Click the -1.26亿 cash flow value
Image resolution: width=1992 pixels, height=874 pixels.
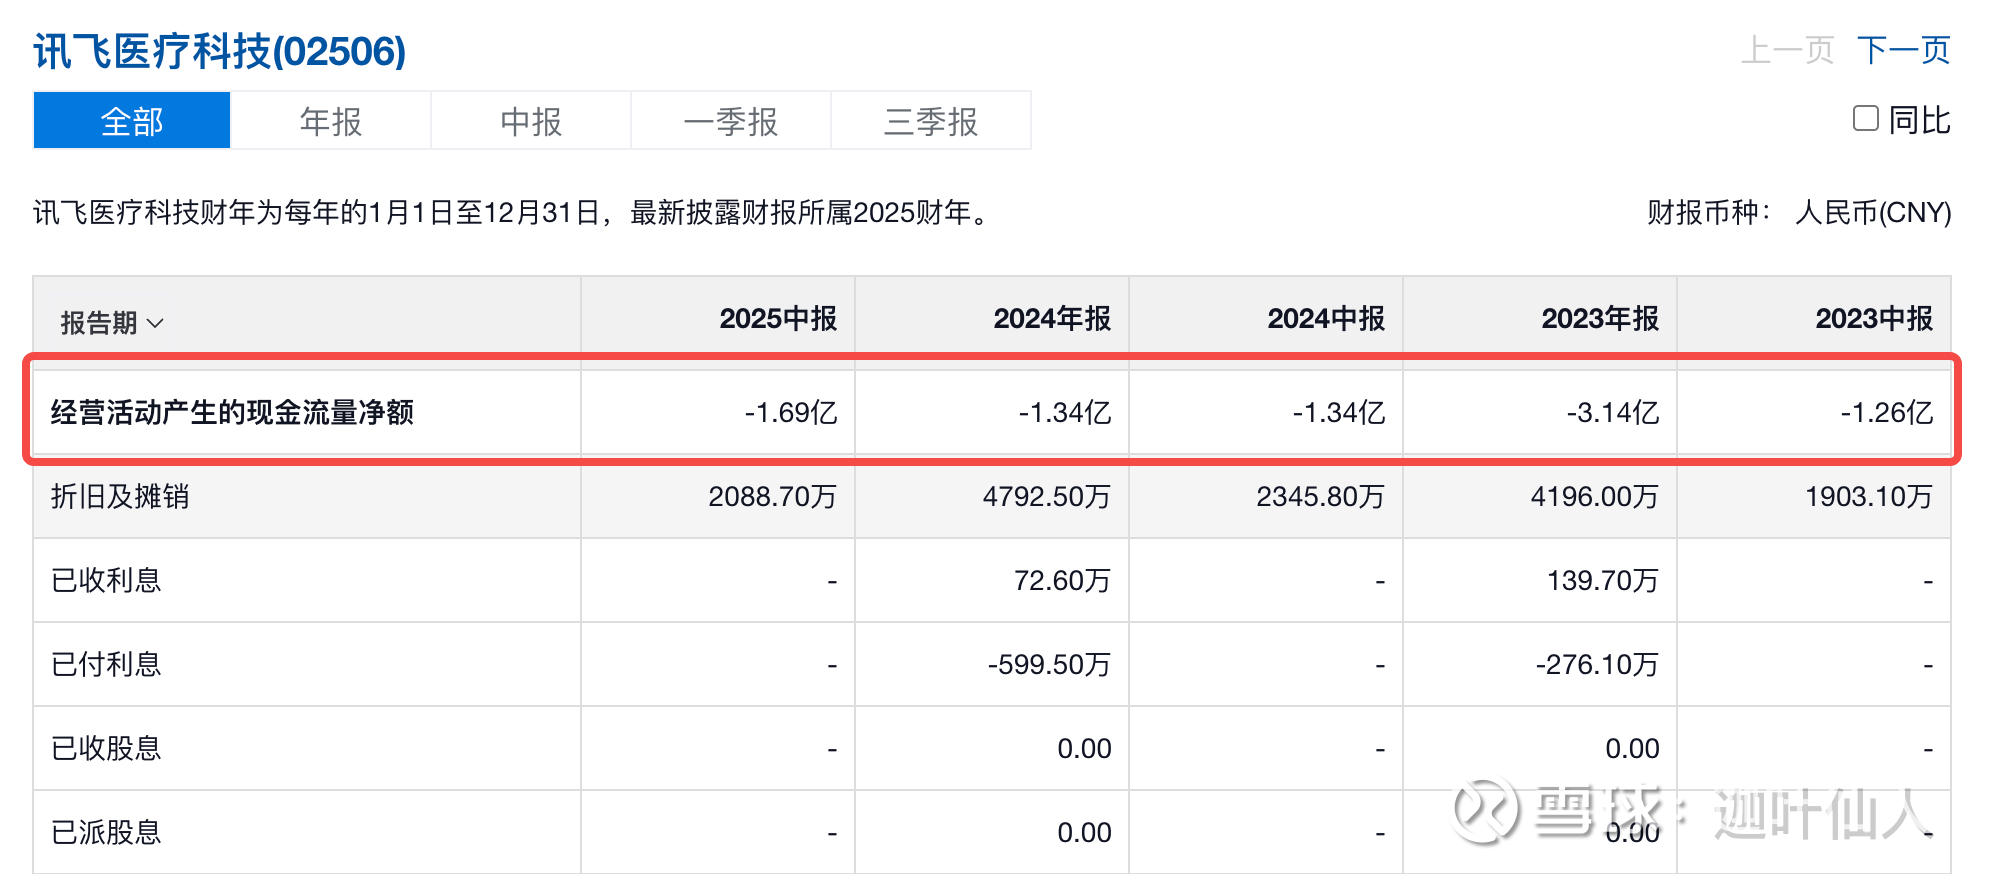1887,412
